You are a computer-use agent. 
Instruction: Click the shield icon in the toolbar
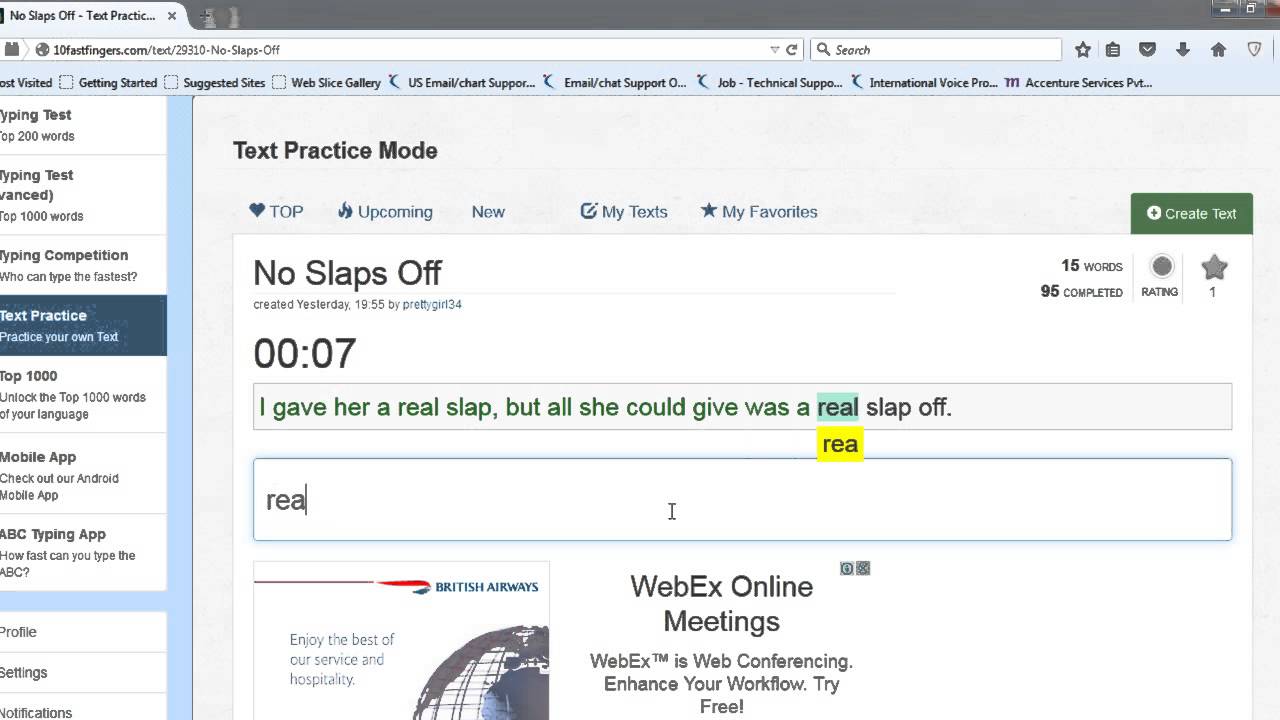(x=1254, y=50)
